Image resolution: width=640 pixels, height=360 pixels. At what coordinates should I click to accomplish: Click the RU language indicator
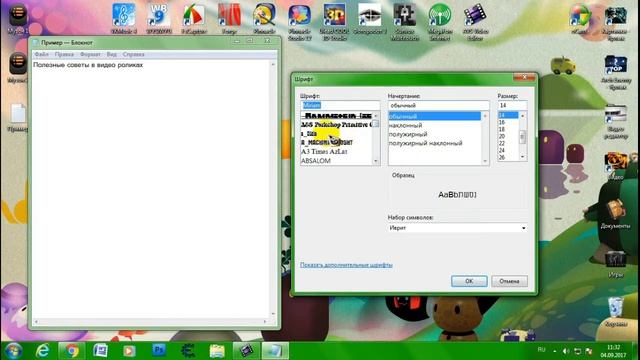click(541, 350)
